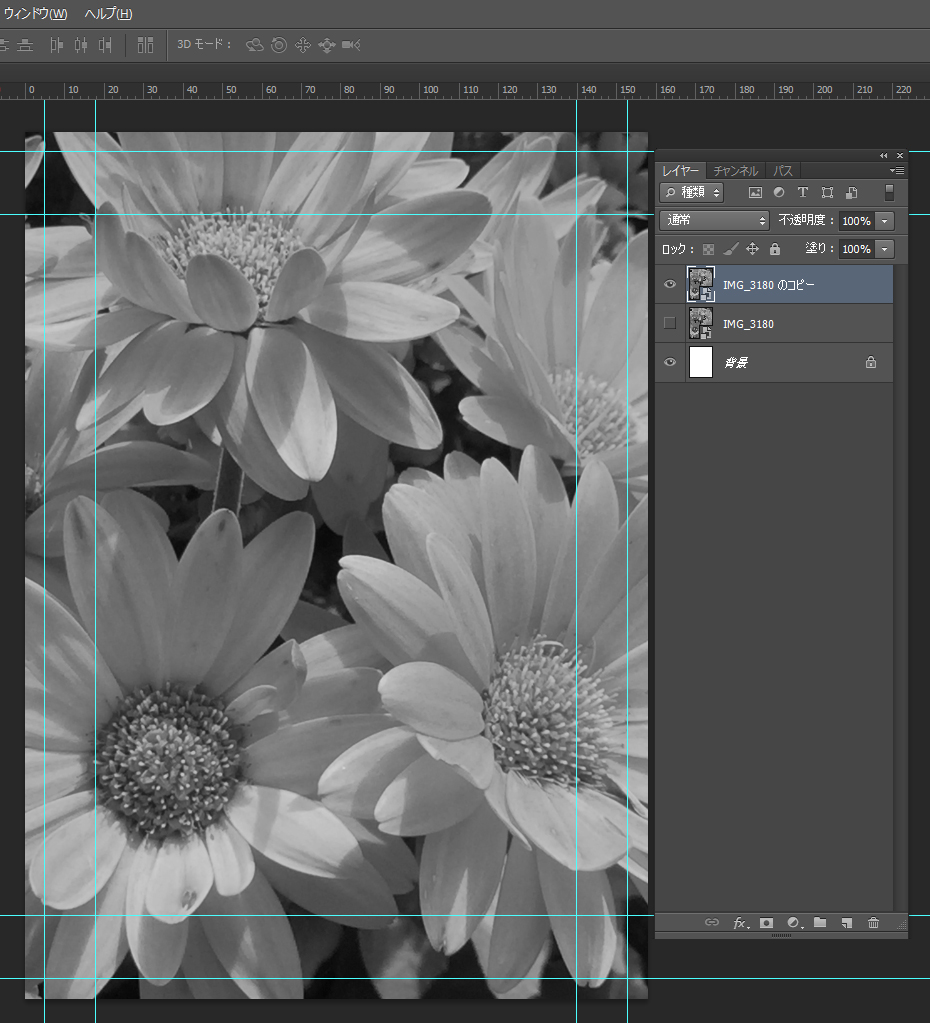Create a new layer group folder

[x=820, y=923]
